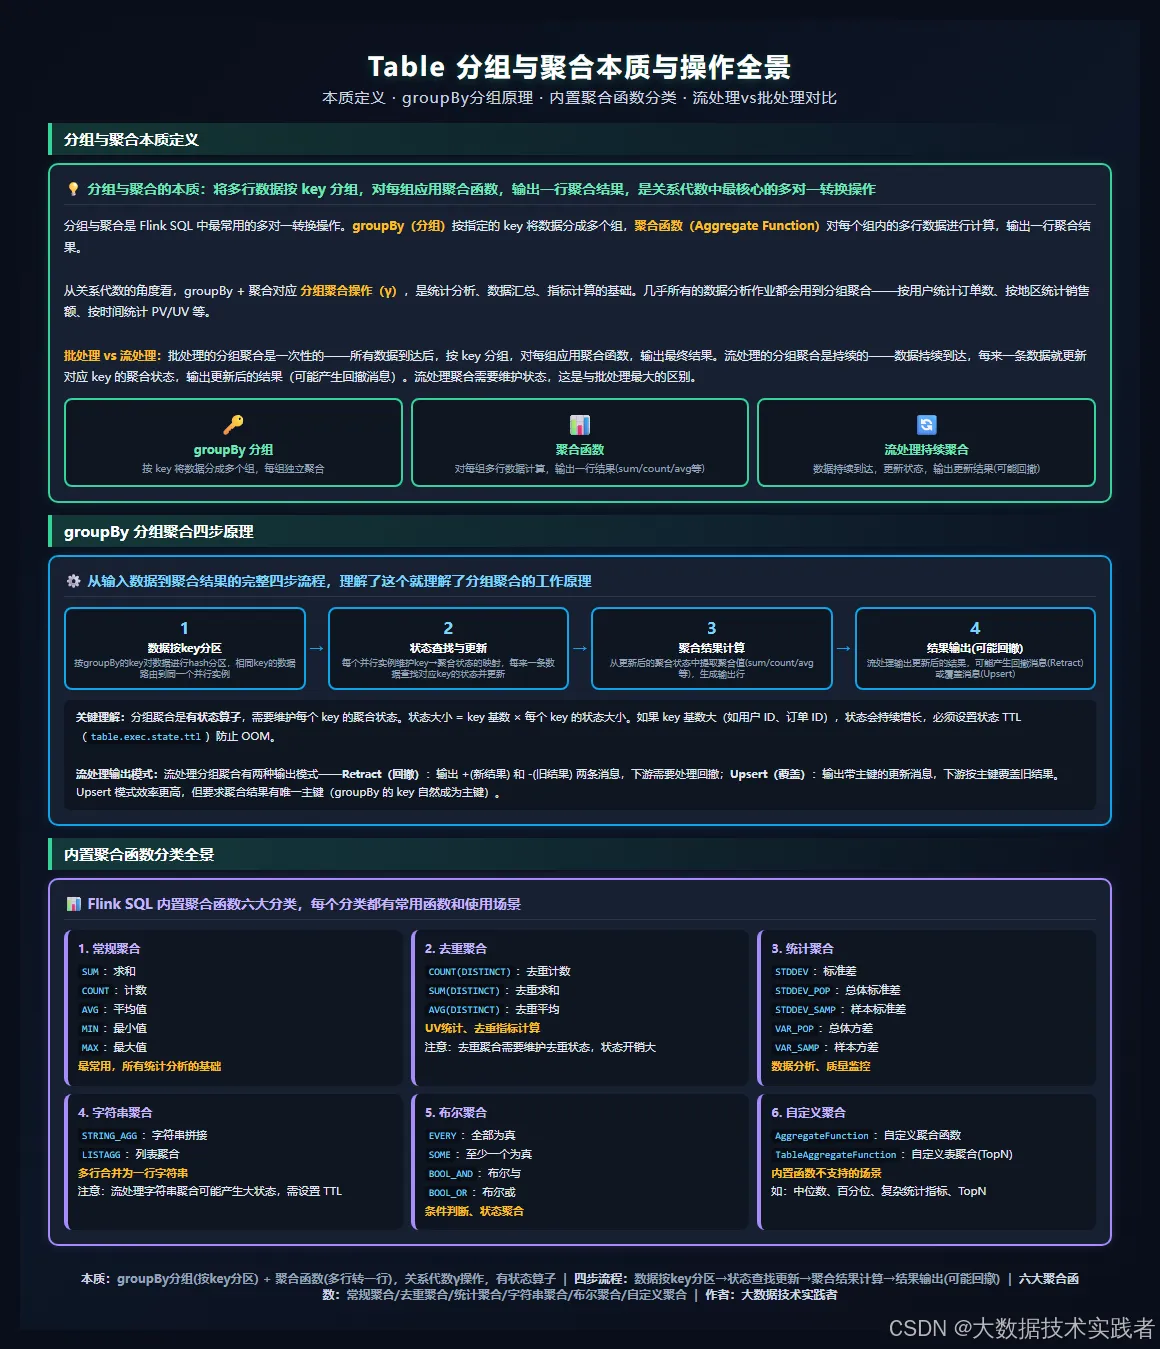The width and height of the screenshot is (1160, 1349).
Task: Click the heading 4. 字符串聚合
Action: tap(115, 1113)
